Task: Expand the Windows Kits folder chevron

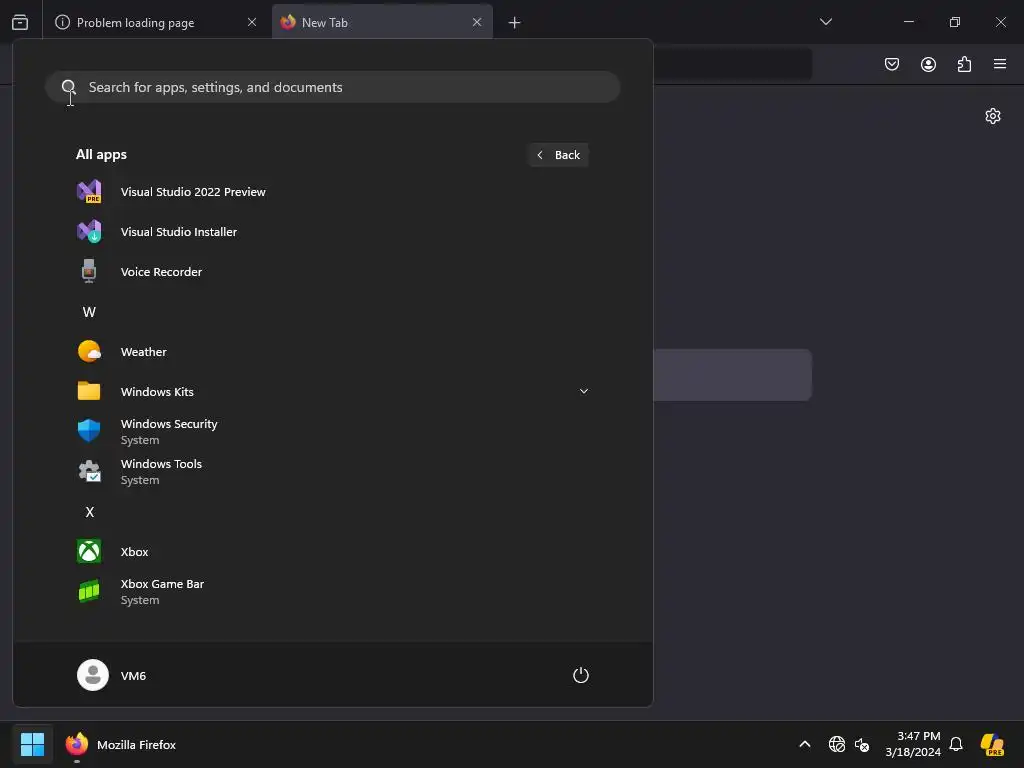Action: point(584,391)
